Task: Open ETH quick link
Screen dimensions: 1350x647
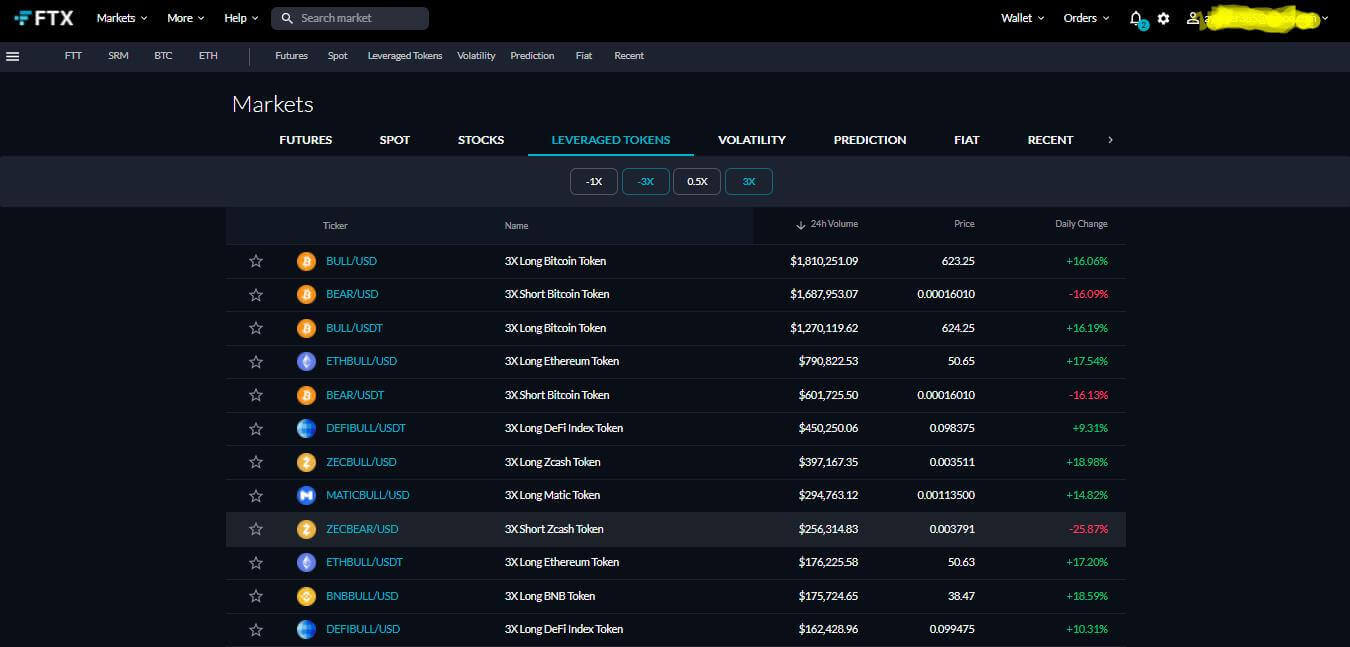Action: [x=208, y=56]
